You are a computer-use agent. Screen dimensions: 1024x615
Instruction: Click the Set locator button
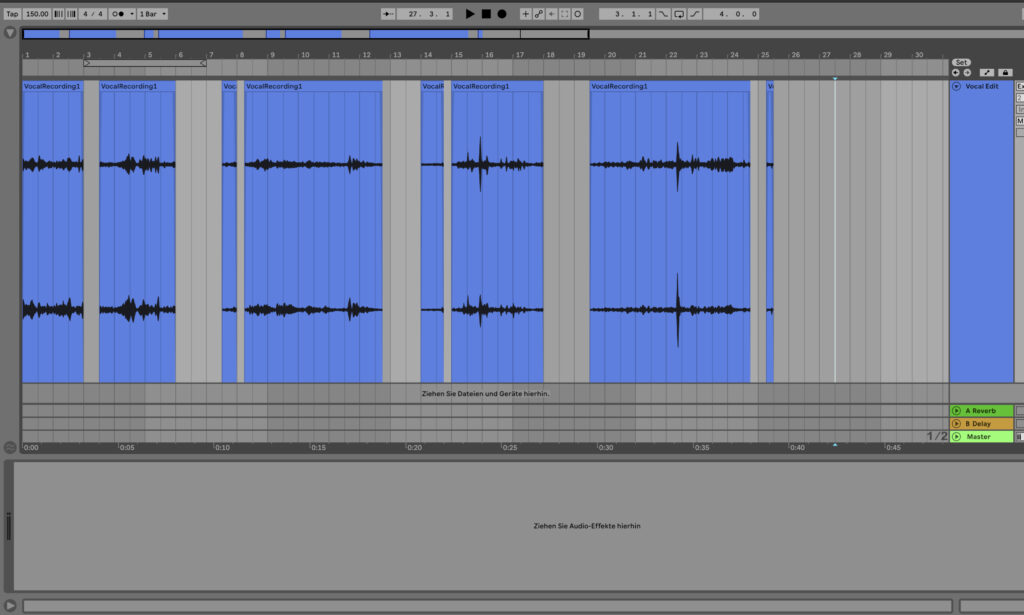(961, 63)
